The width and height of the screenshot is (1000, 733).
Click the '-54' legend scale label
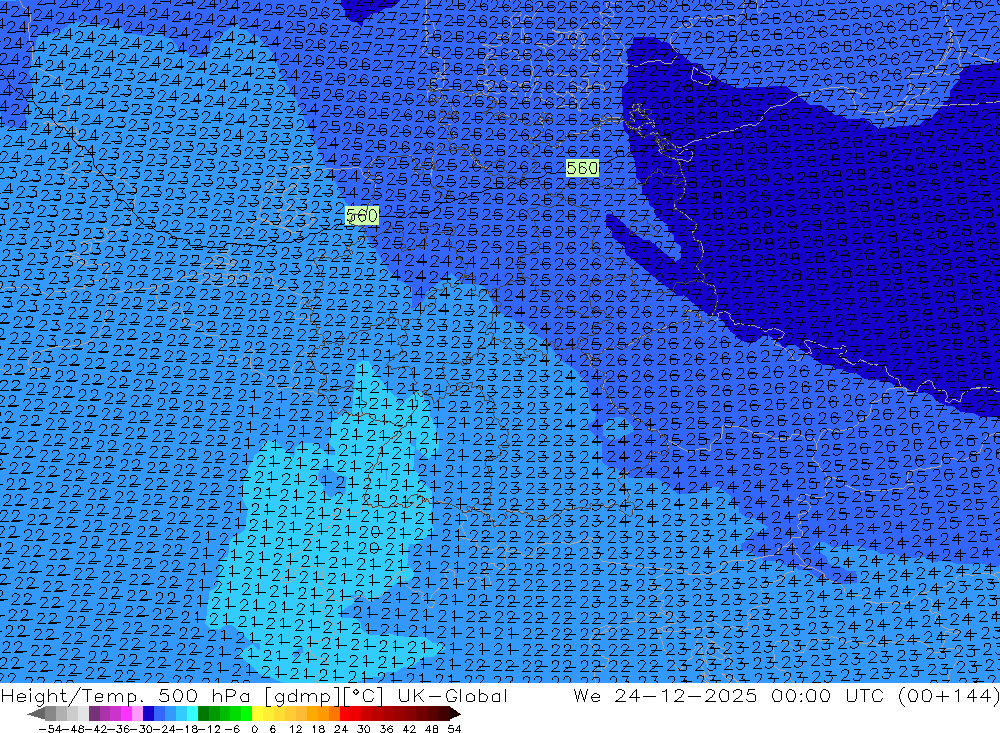coord(50,729)
